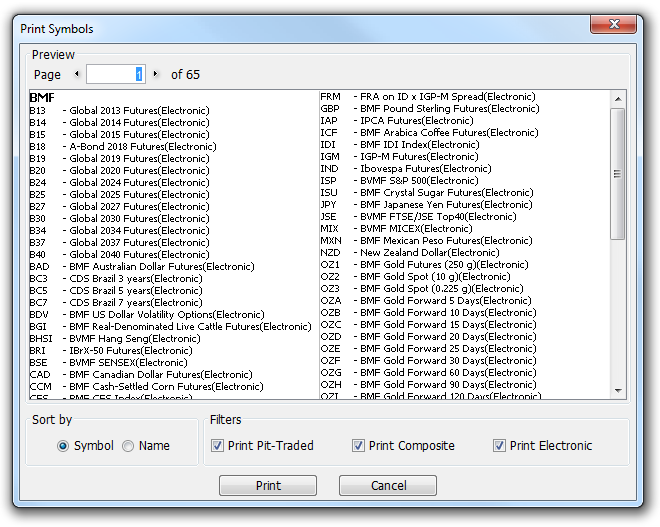Click the OZA Gold Forward 5 Days row
The image size is (660, 527).
[x=426, y=301]
